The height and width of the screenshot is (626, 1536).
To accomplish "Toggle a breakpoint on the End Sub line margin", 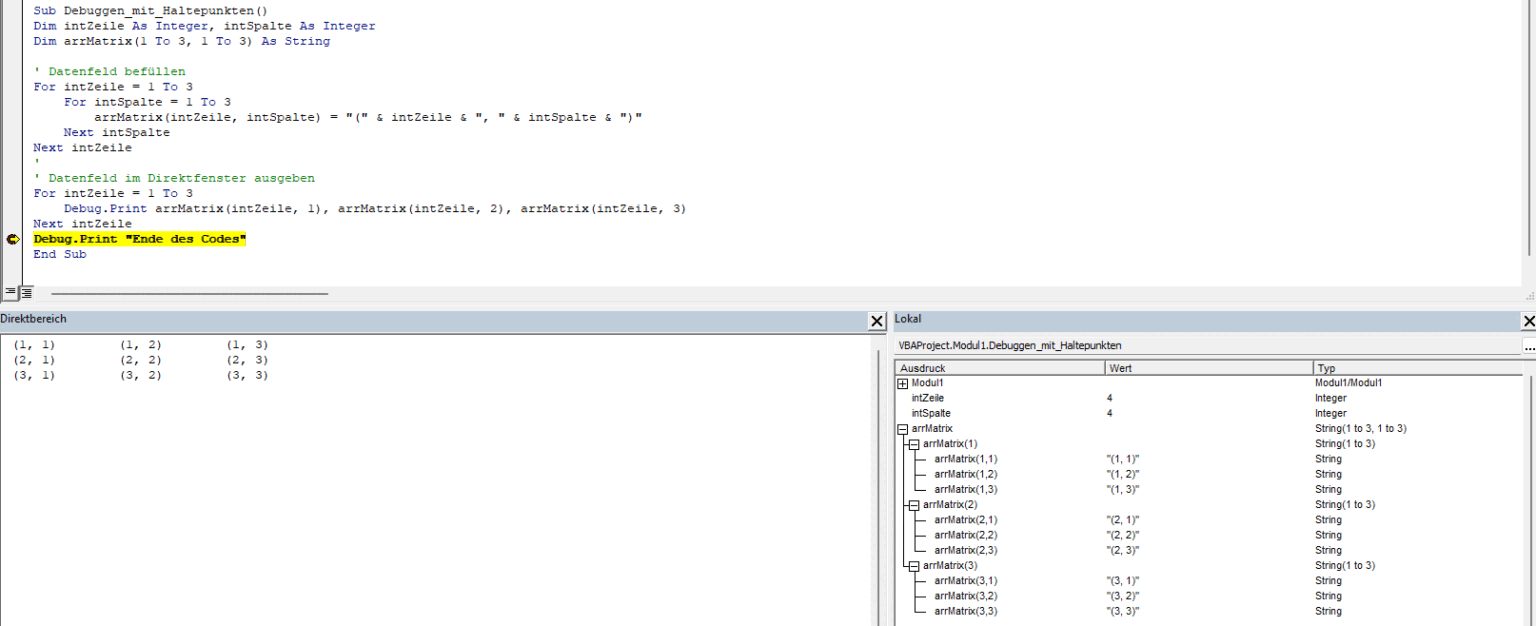I will 13,254.
